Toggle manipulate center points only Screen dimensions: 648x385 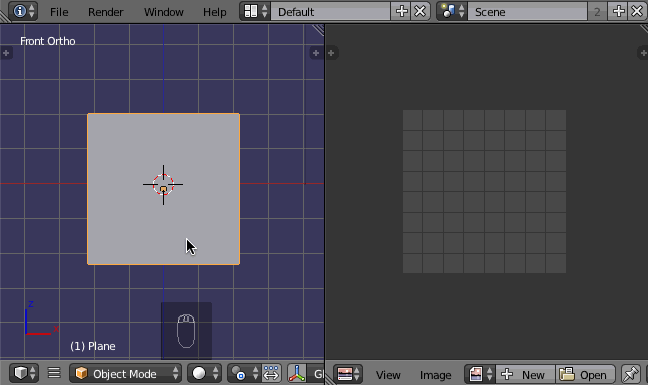pos(271,373)
